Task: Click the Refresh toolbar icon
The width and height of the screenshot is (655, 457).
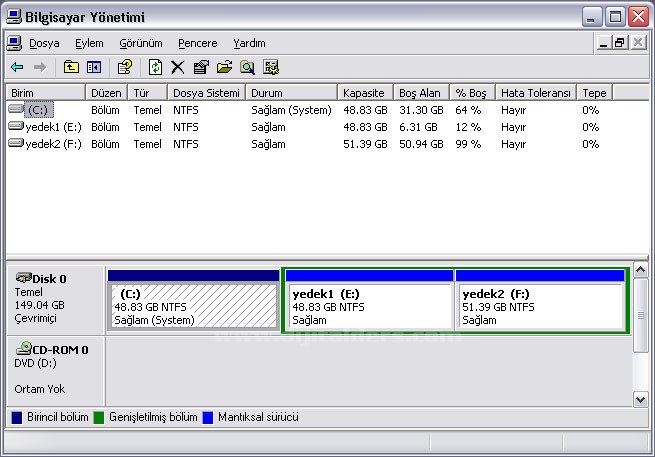Action: click(155, 67)
